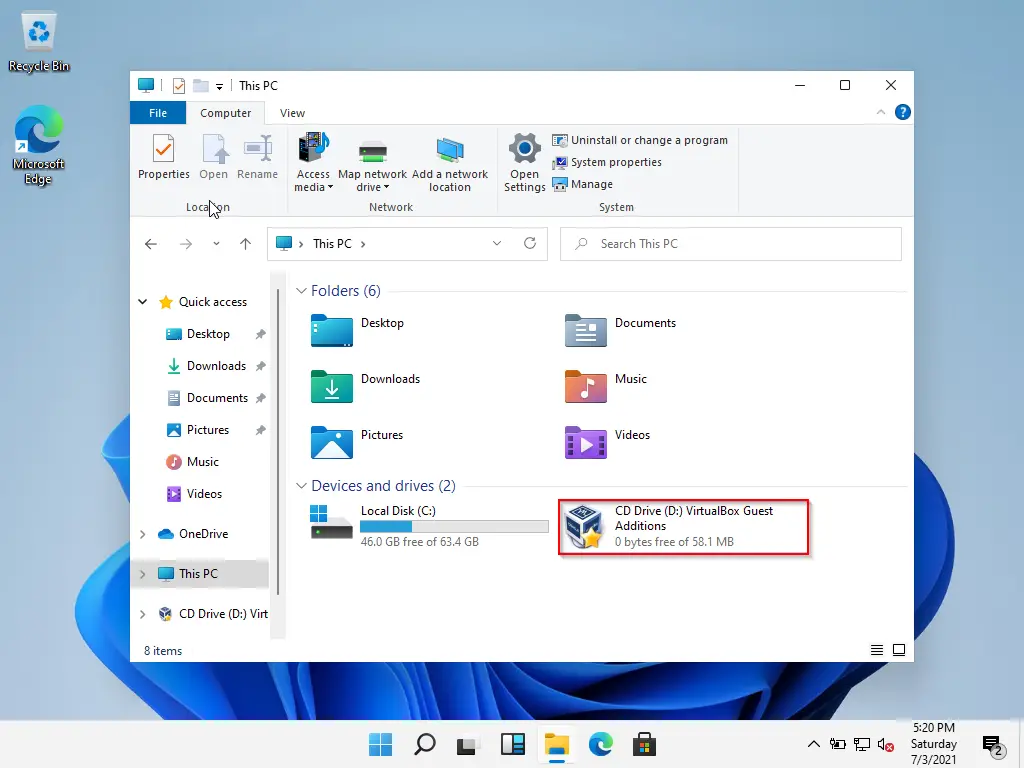1024x768 pixels.
Task: Select OneDrive in the navigation pane
Action: [x=194, y=534]
